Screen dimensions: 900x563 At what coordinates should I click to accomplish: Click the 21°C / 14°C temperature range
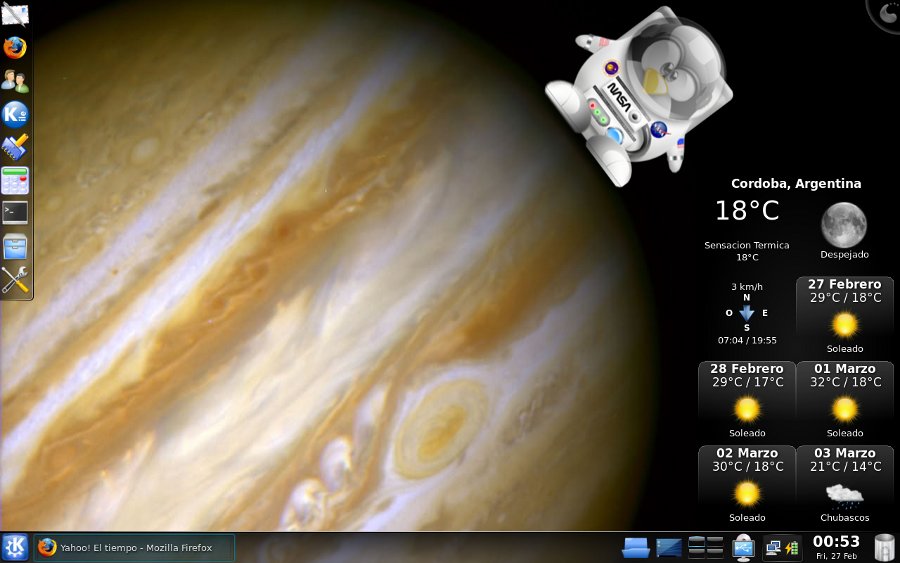(x=845, y=467)
